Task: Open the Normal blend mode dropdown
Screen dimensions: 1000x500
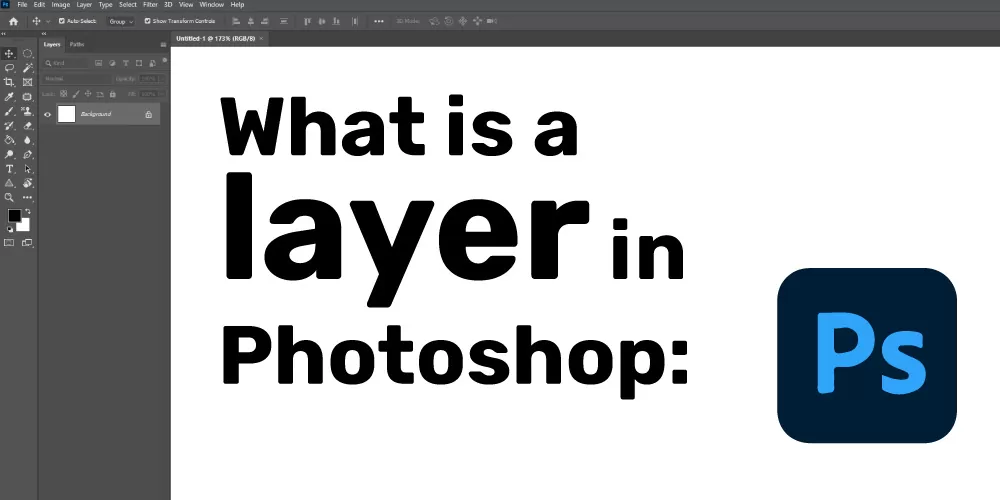Action: click(77, 78)
